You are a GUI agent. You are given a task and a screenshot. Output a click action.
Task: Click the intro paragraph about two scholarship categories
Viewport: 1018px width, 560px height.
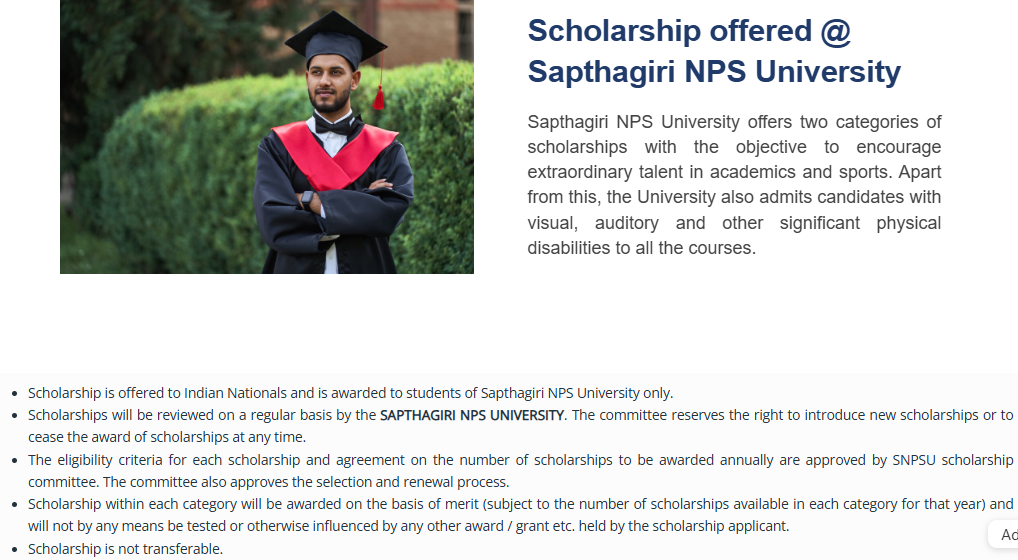click(x=734, y=185)
